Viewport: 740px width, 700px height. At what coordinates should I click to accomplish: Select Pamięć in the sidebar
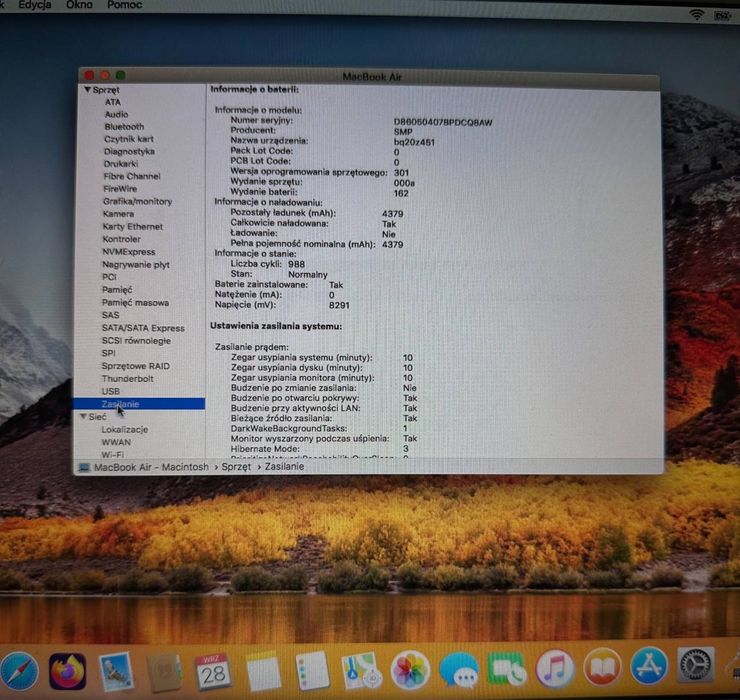(117, 290)
